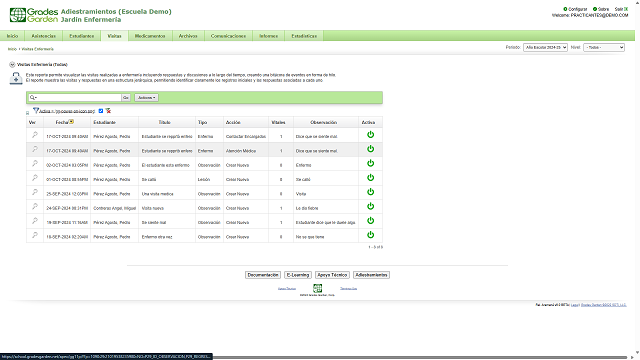Toggle Activa for 'Una visita medica'

370,192
